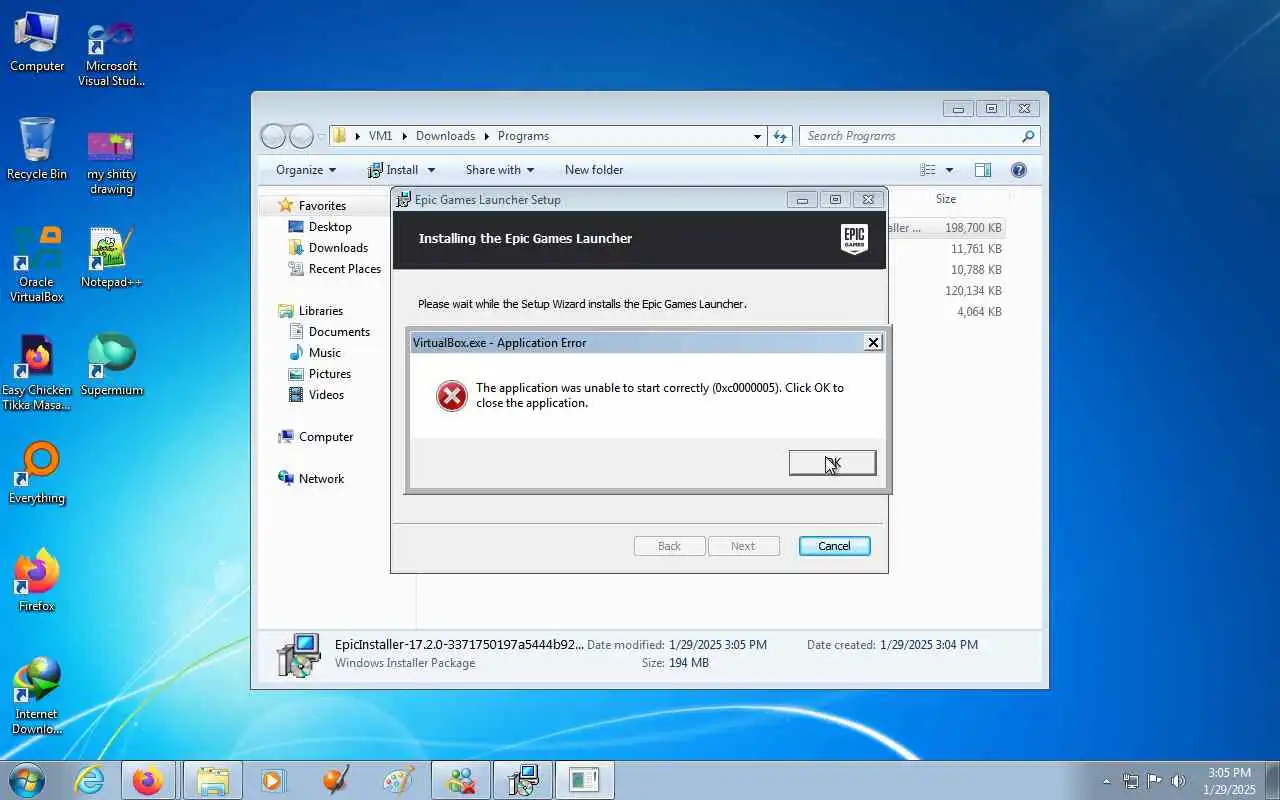
Task: Click the refresh button beside address bar
Action: click(780, 136)
